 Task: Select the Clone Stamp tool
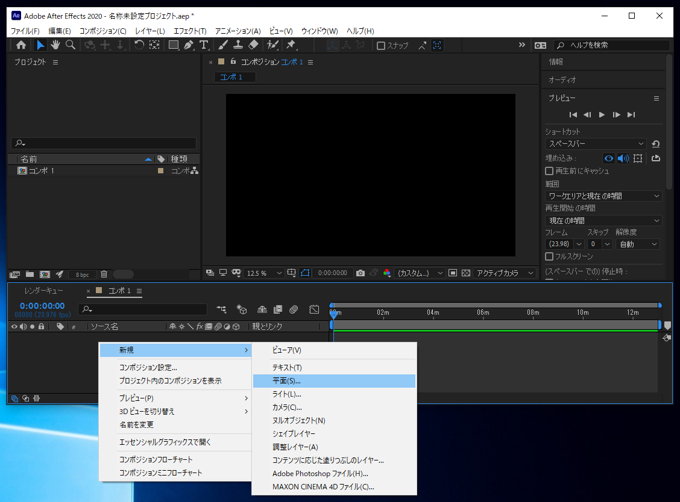(238, 45)
